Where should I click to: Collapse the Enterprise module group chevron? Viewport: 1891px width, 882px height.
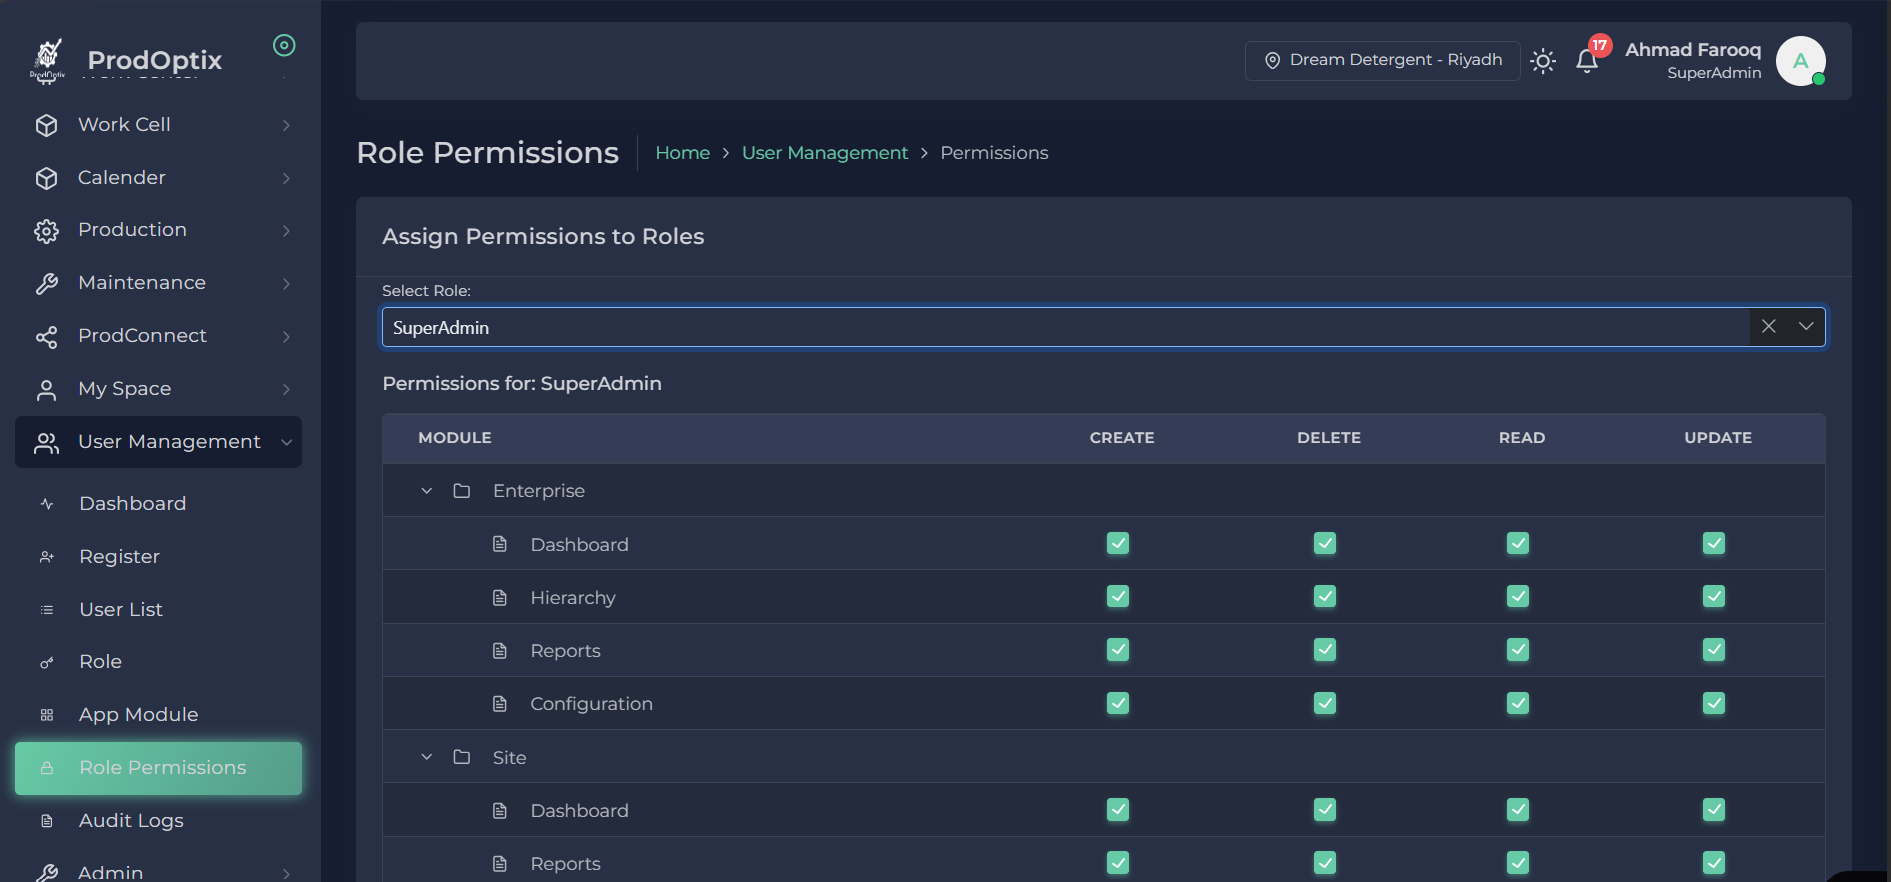[427, 491]
